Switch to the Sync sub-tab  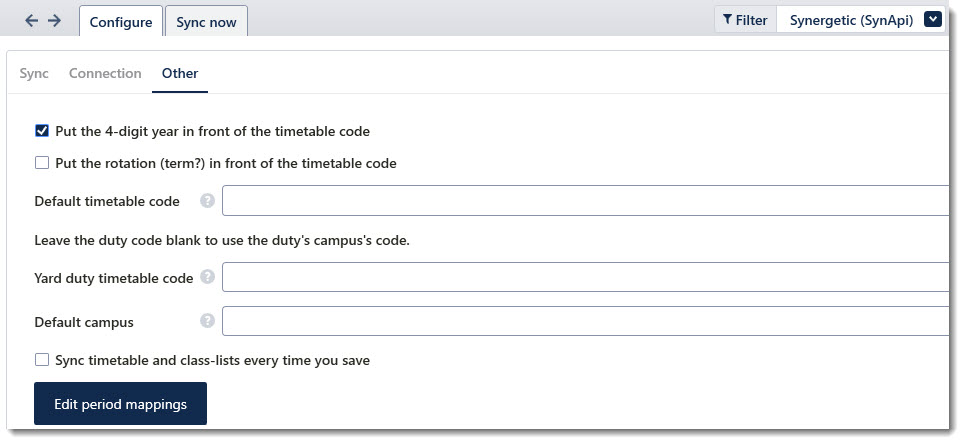pyautogui.click(x=34, y=73)
